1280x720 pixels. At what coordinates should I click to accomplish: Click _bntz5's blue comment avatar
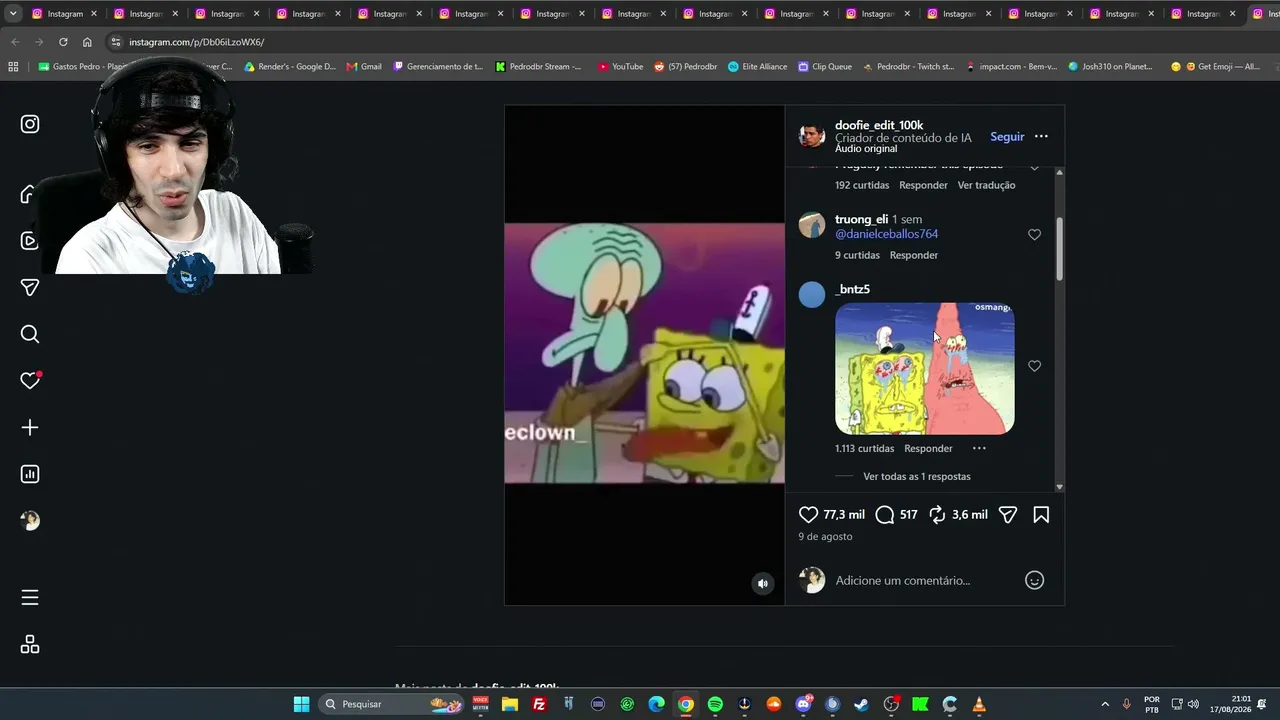[x=812, y=294]
